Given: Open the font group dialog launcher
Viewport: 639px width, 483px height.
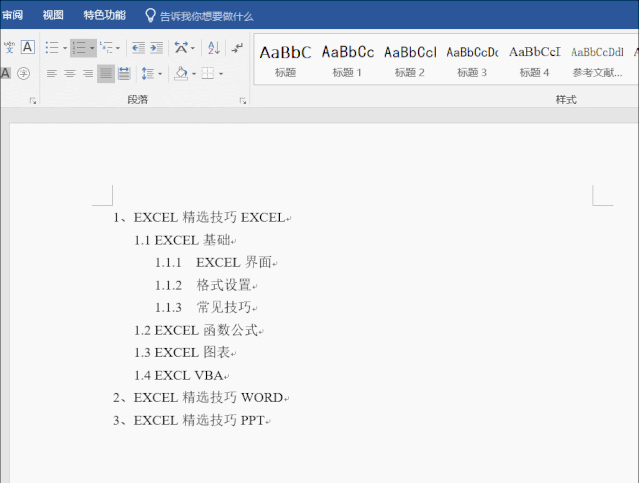Looking at the screenshot, I should coord(33,101).
